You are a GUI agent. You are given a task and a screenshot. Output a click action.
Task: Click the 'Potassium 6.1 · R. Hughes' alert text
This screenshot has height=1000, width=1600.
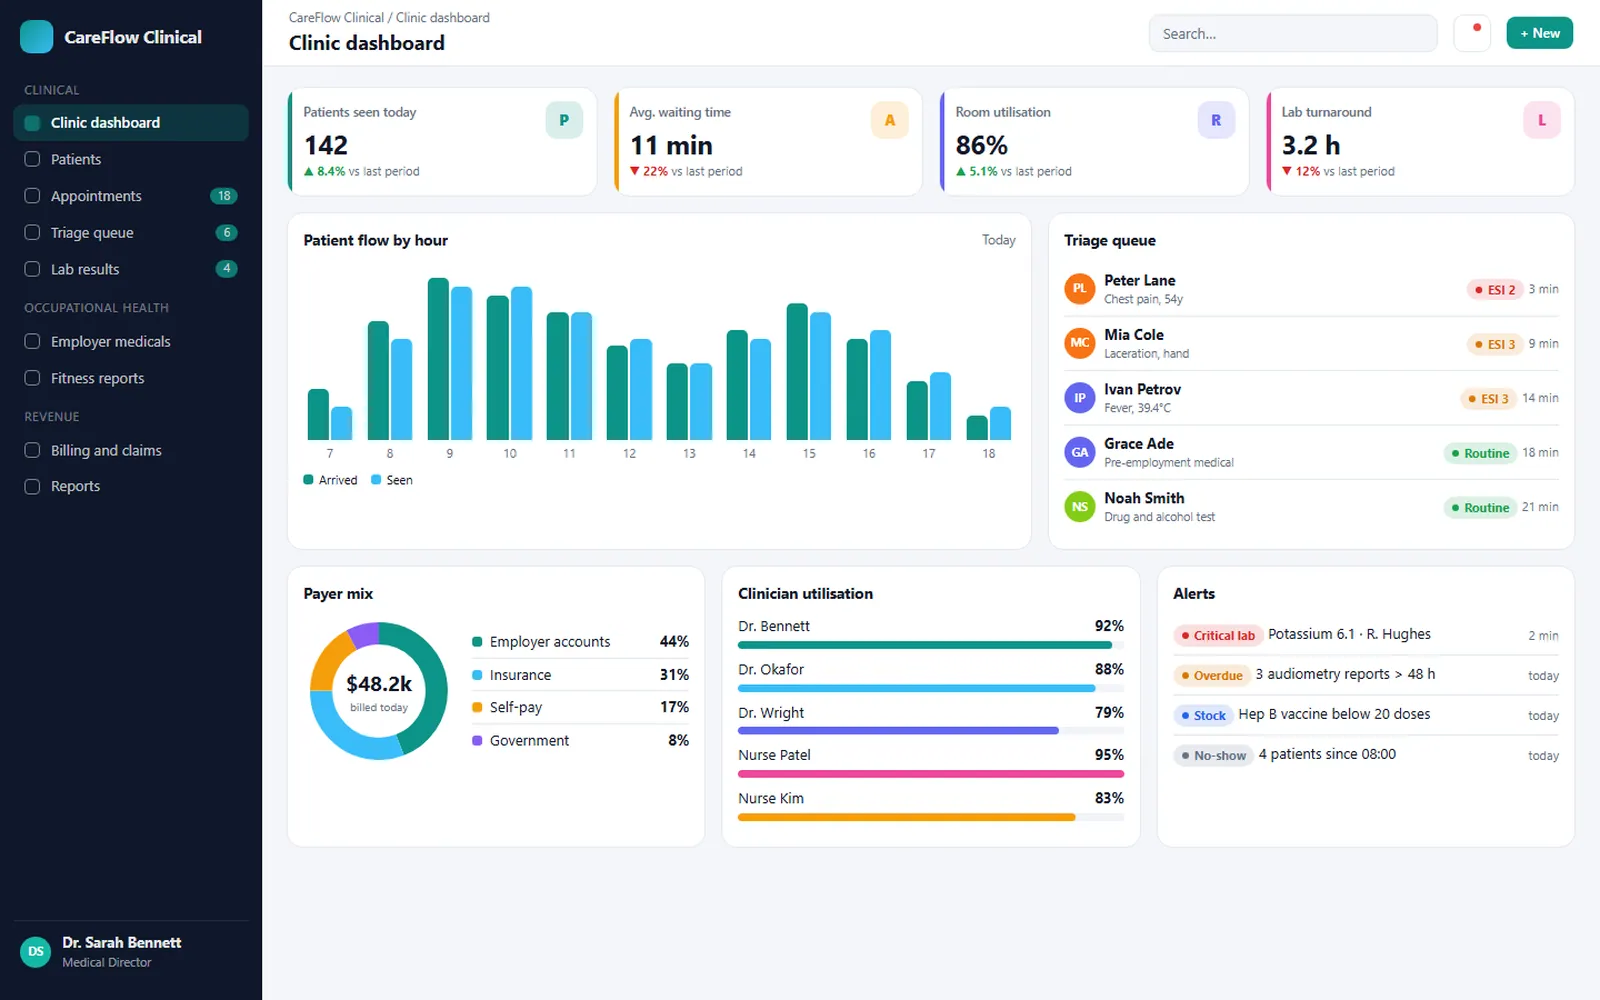tap(1349, 634)
